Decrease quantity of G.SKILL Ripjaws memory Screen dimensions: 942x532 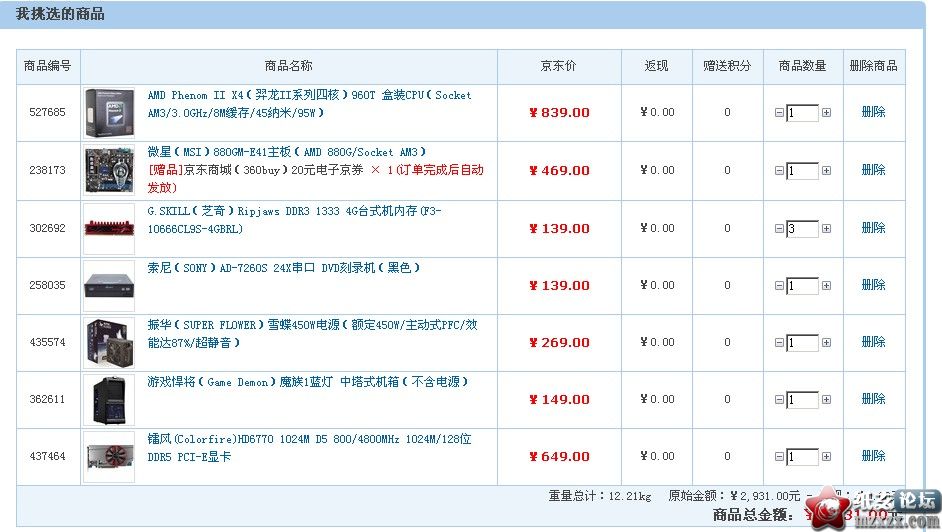coord(779,229)
